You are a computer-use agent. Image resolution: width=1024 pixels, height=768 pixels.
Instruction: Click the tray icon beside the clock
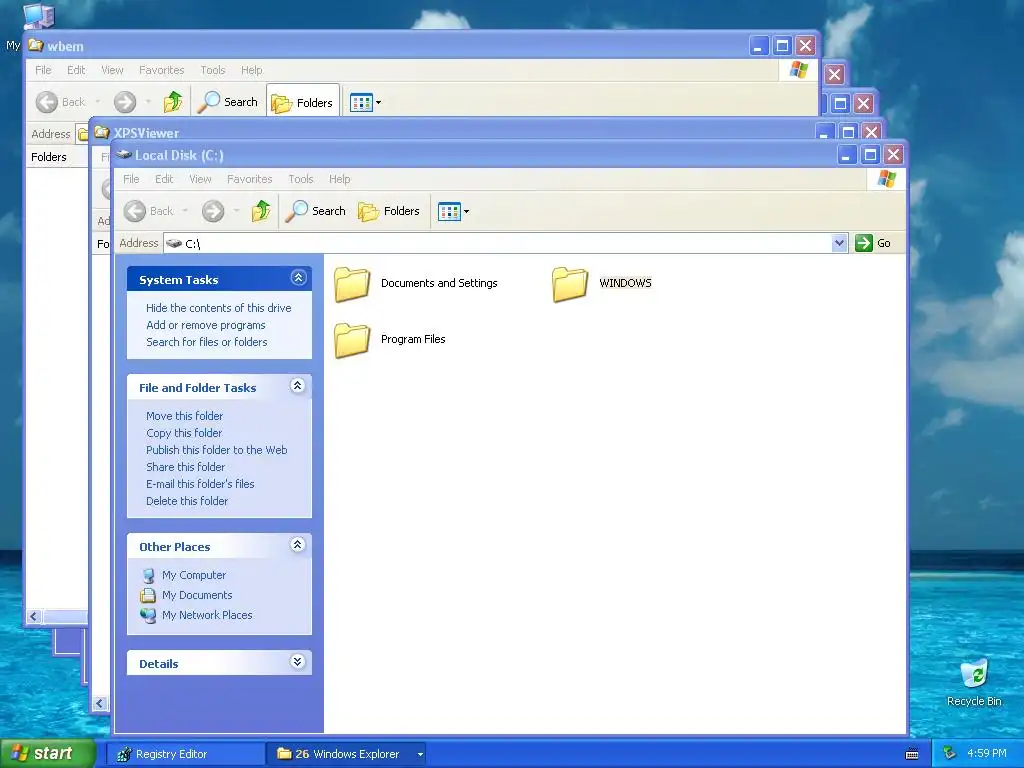pos(950,754)
